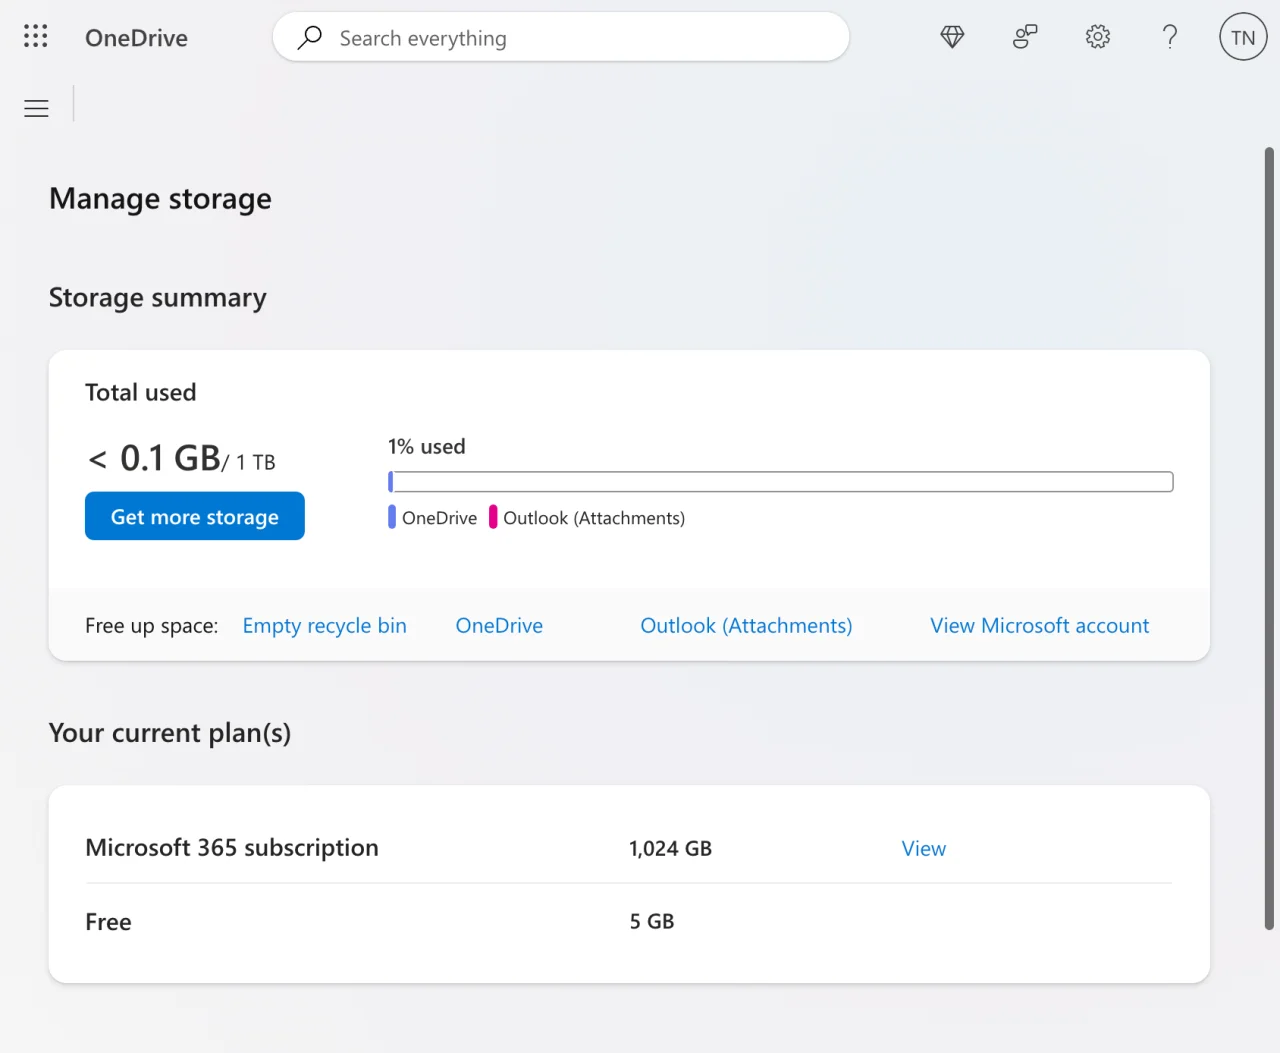Click the '5 GB' free plan value
1280x1053 pixels.
pos(652,922)
